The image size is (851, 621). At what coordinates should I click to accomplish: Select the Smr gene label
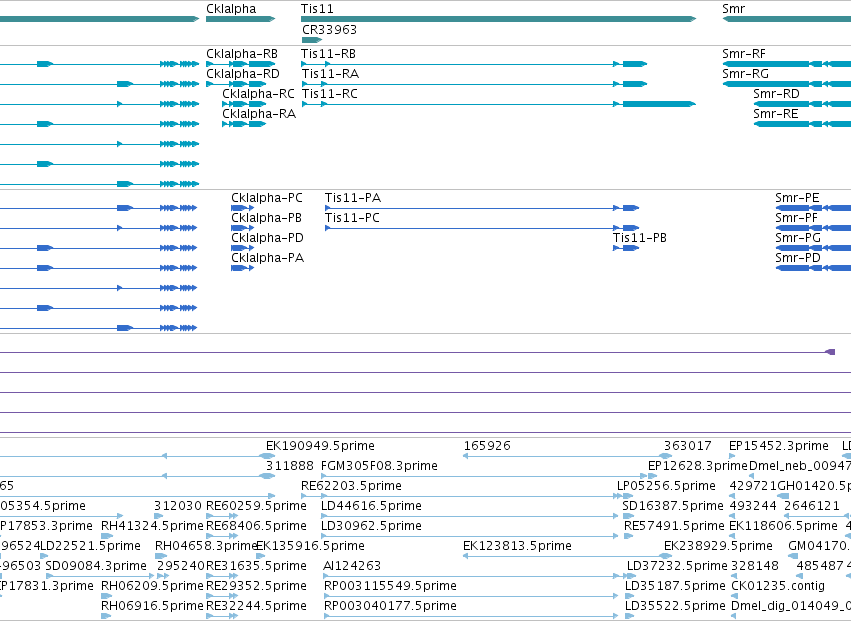(x=733, y=9)
